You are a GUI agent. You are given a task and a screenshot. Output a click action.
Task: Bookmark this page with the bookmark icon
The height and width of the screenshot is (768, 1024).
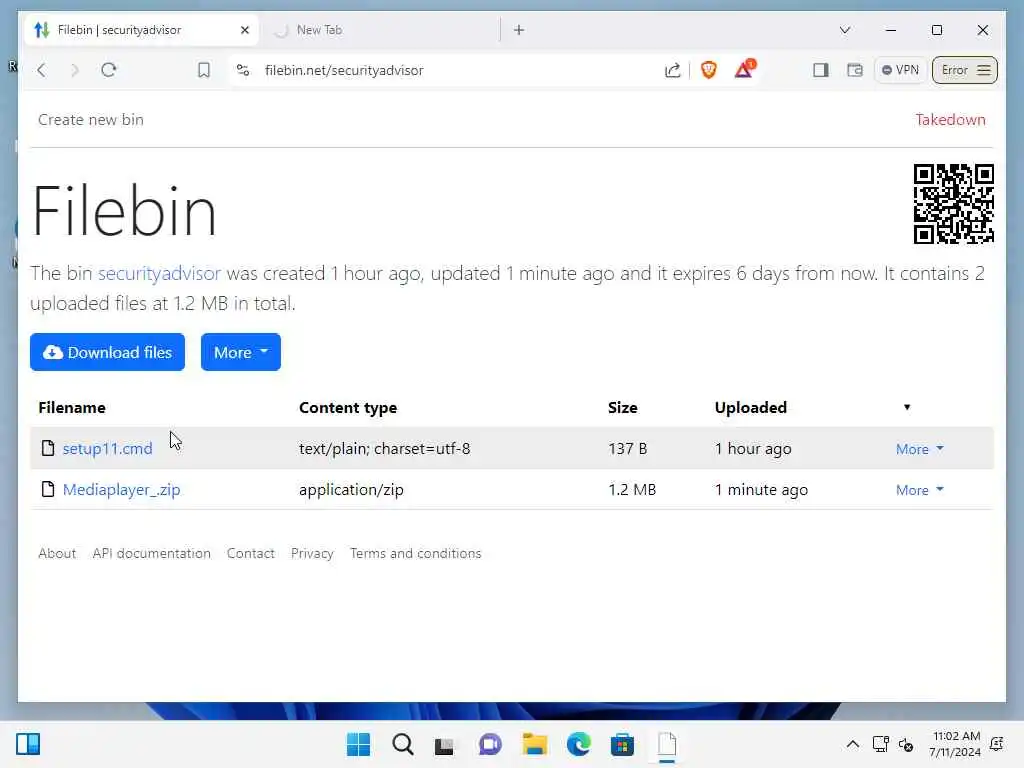204,70
